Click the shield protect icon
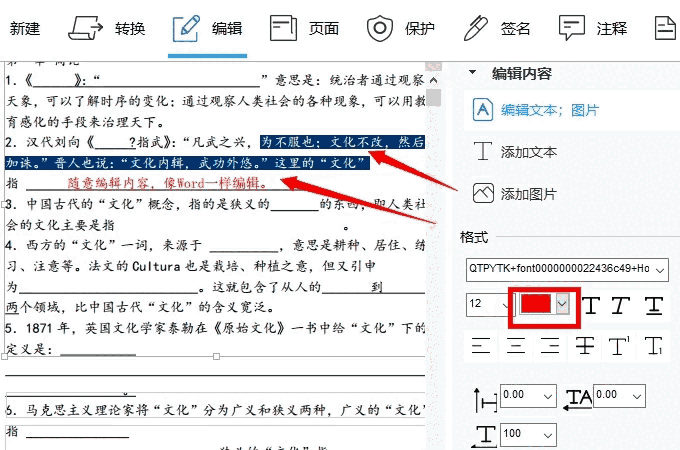This screenshot has height=450, width=680. pos(379,29)
